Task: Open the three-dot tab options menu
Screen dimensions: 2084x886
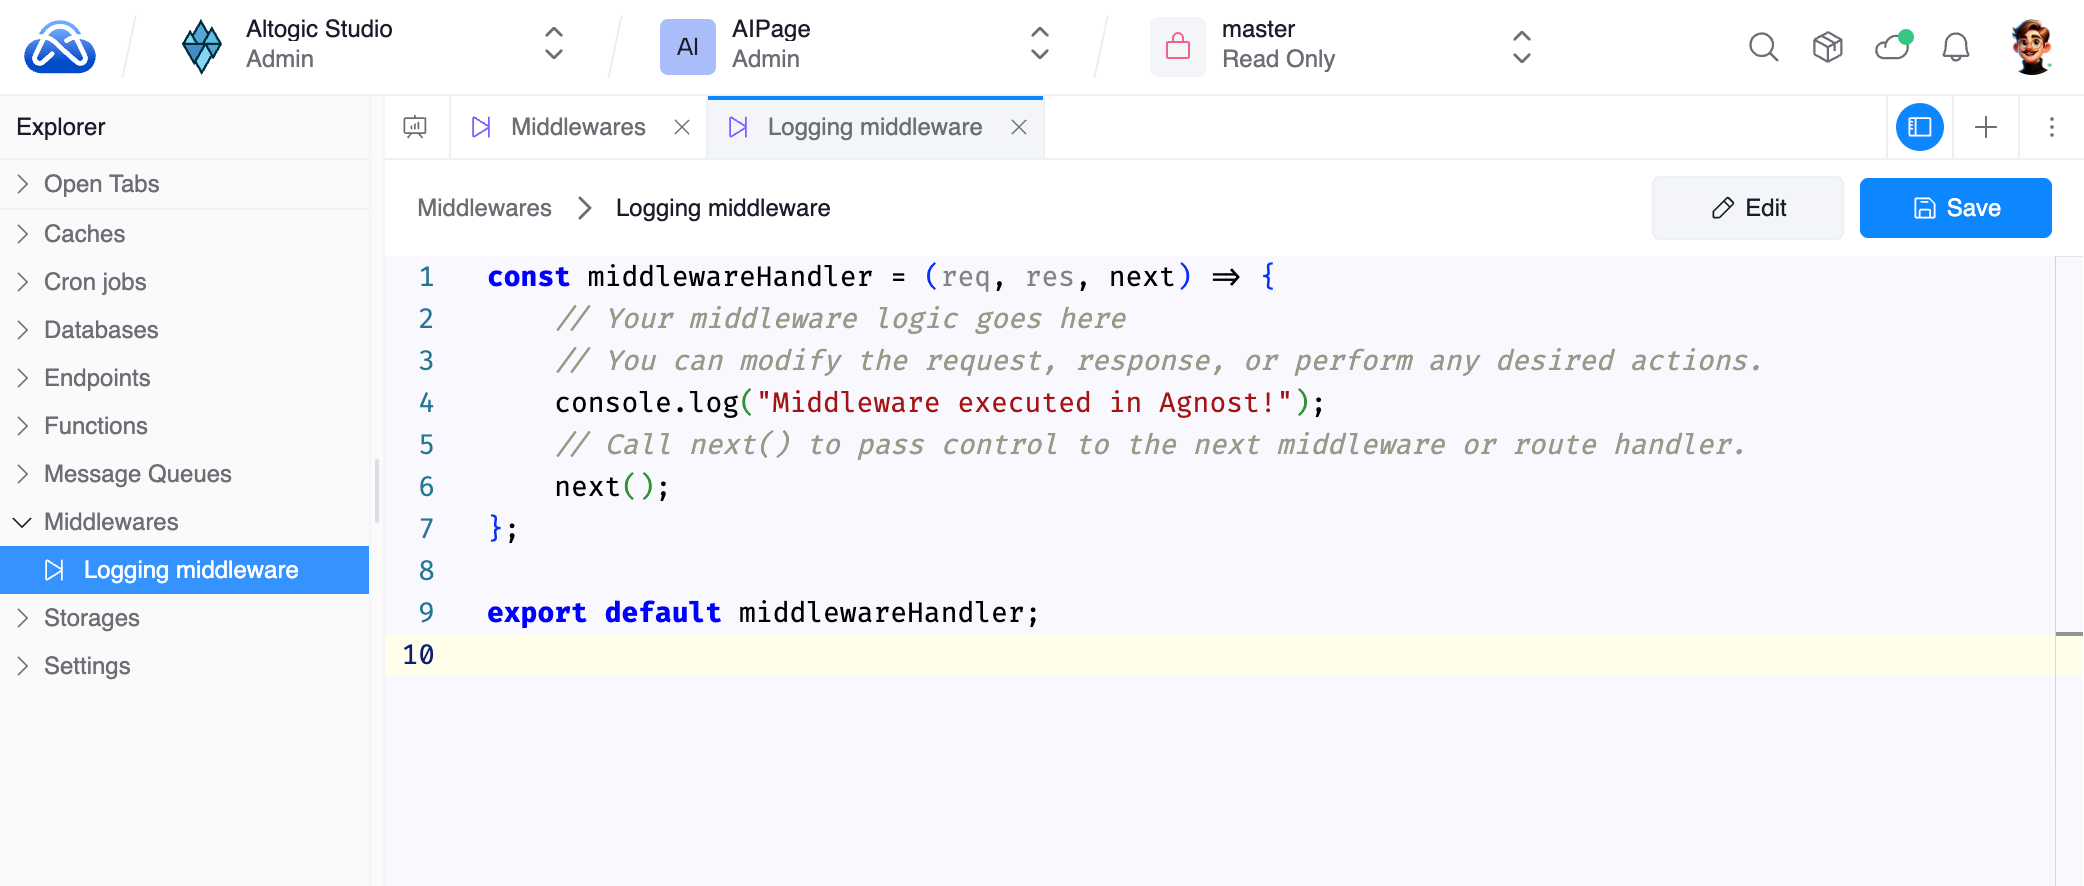Action: tap(2051, 127)
